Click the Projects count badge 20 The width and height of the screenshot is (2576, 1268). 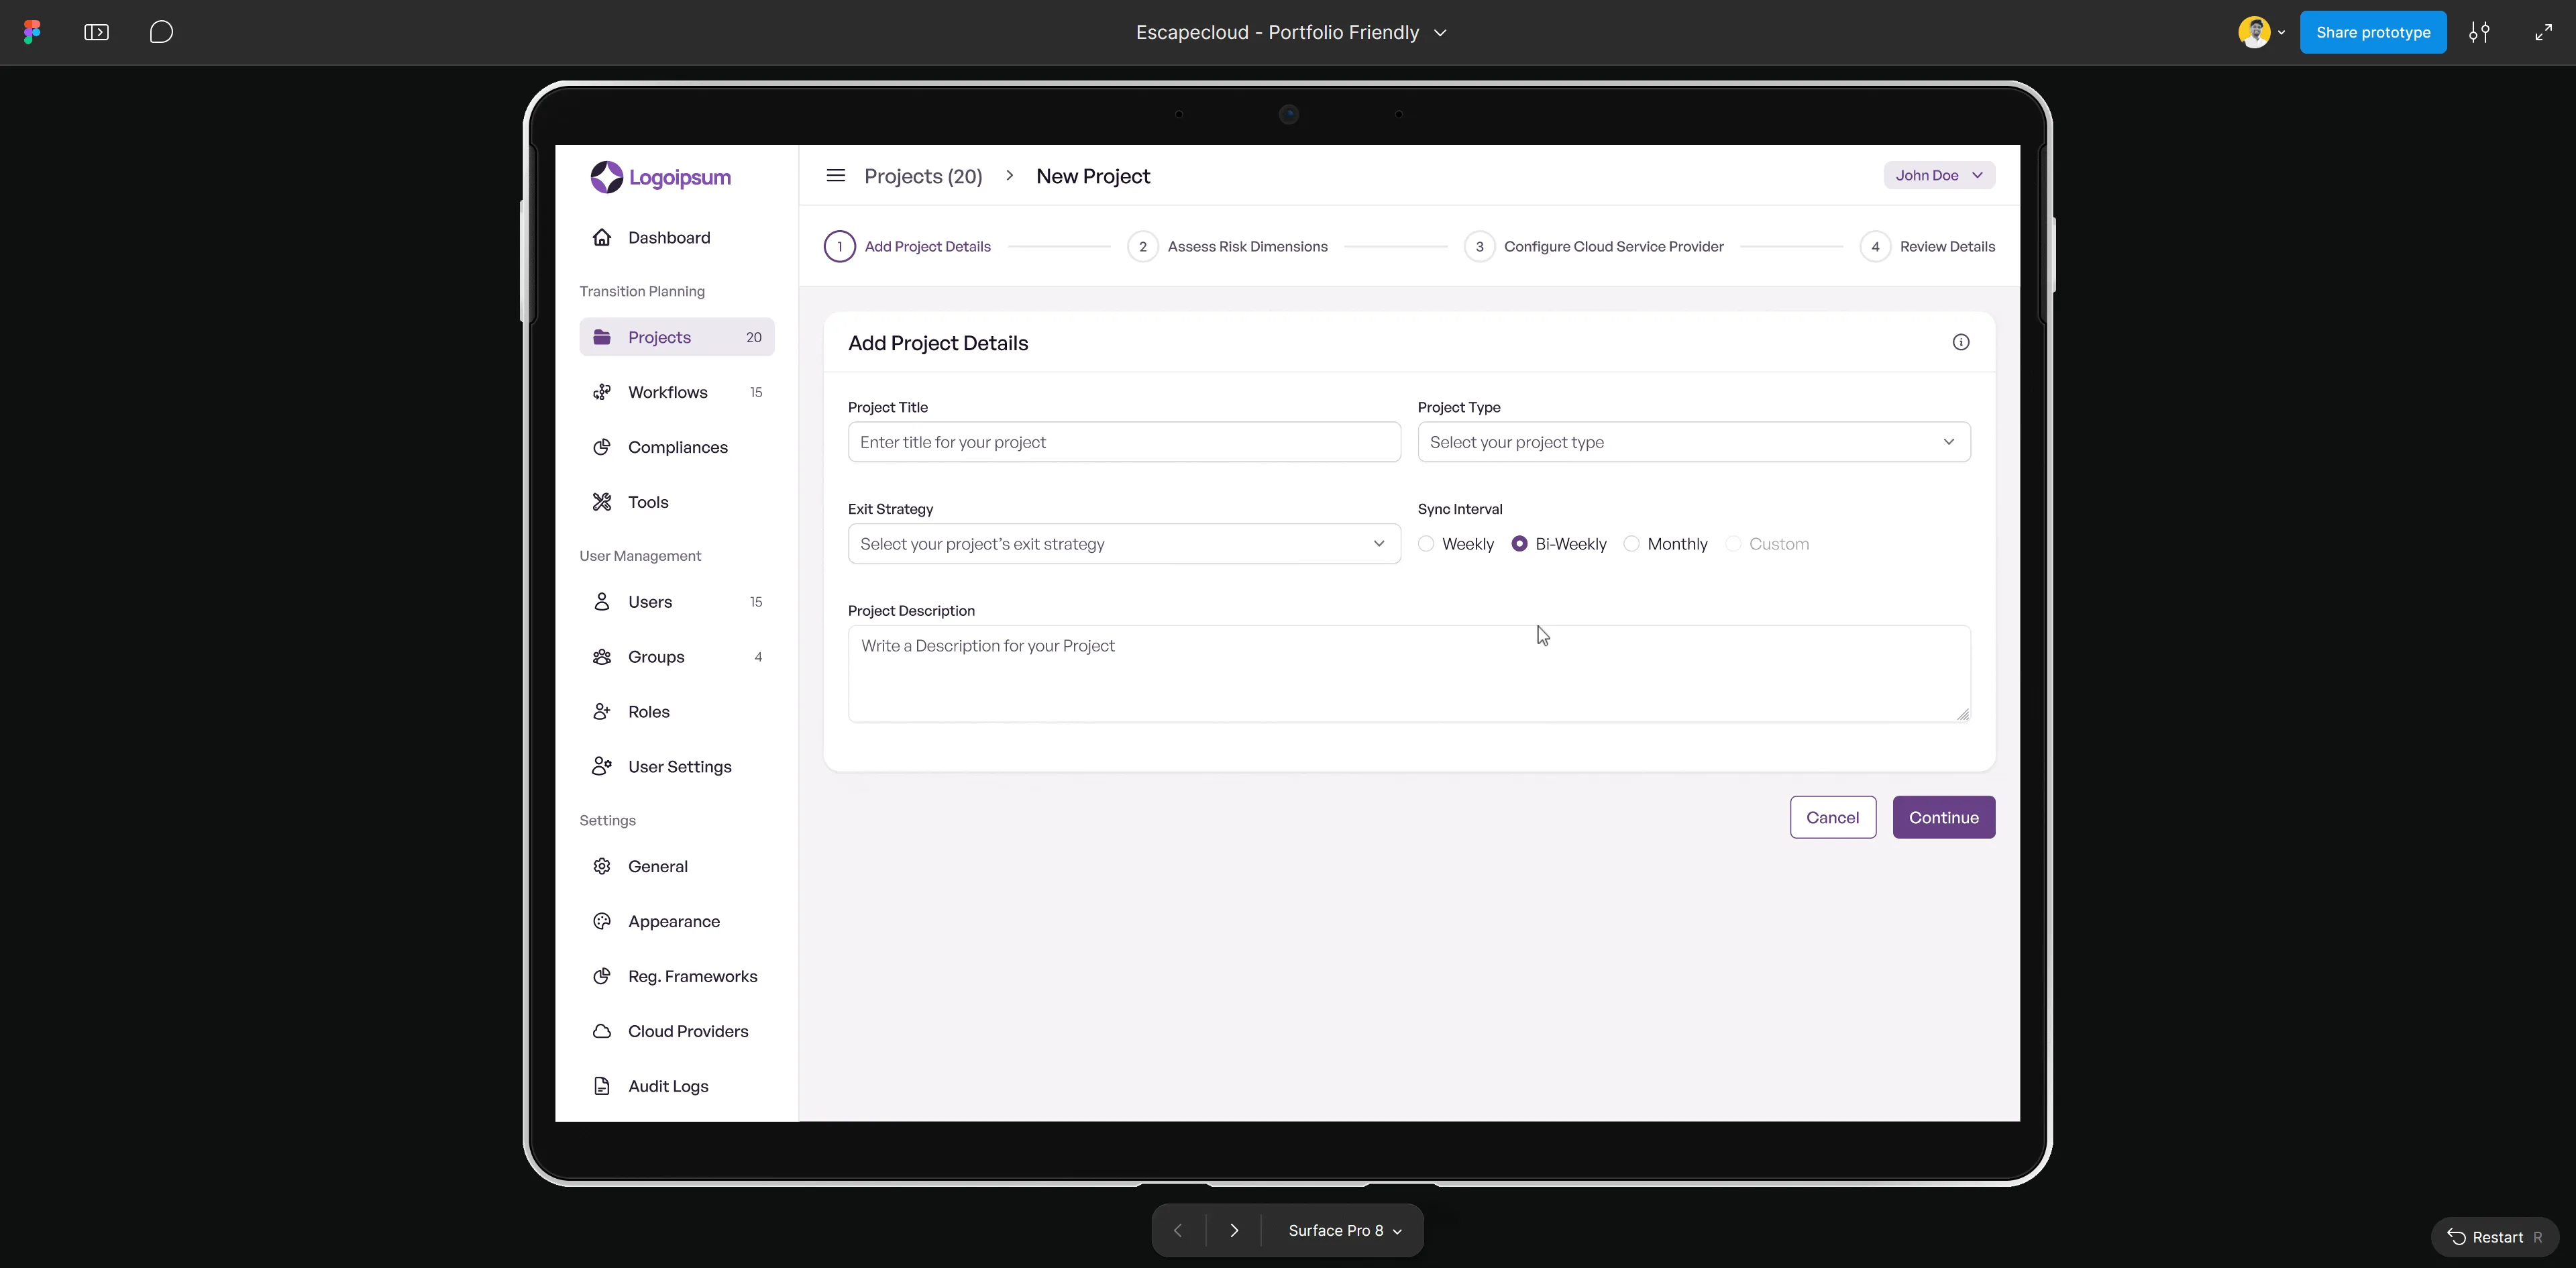pyautogui.click(x=754, y=337)
